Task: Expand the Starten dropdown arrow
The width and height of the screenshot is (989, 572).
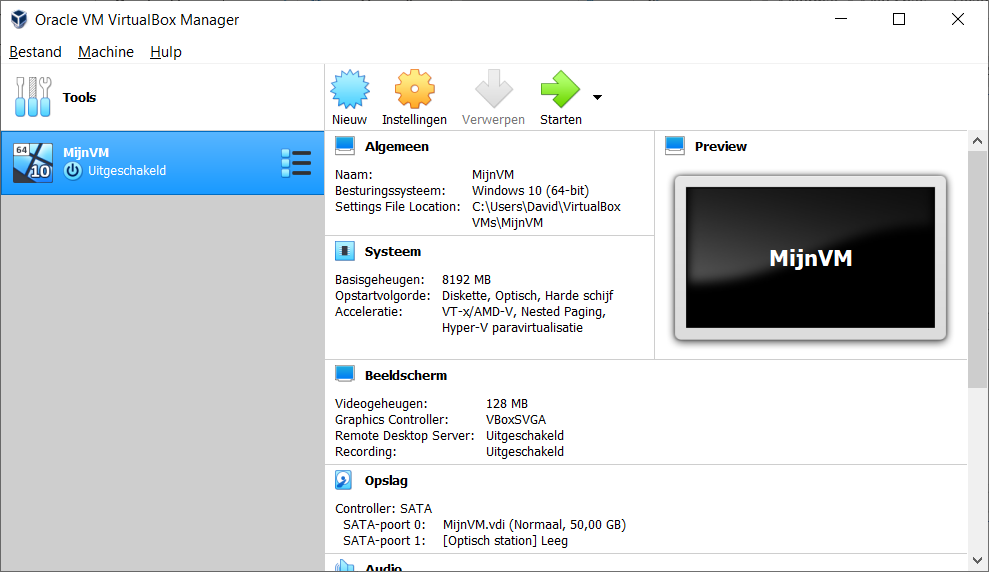Action: (597, 98)
